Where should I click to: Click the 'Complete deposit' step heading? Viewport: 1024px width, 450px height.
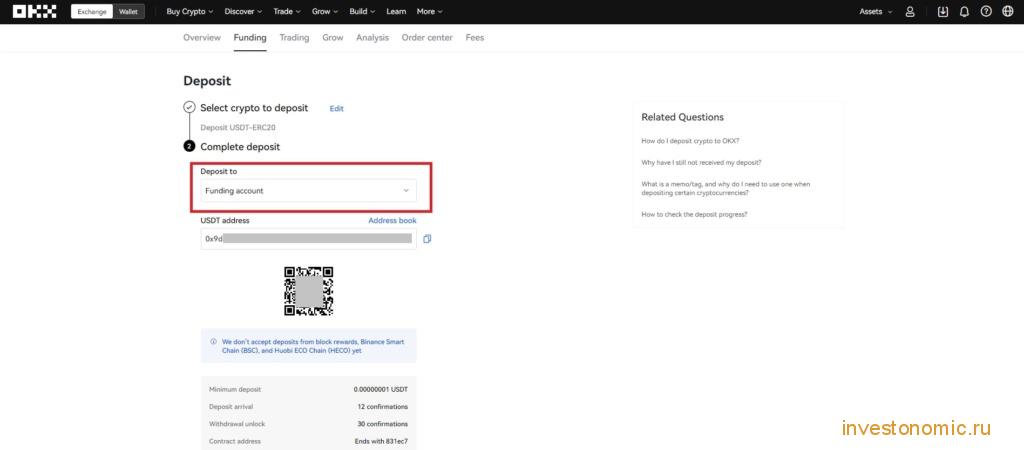point(240,147)
